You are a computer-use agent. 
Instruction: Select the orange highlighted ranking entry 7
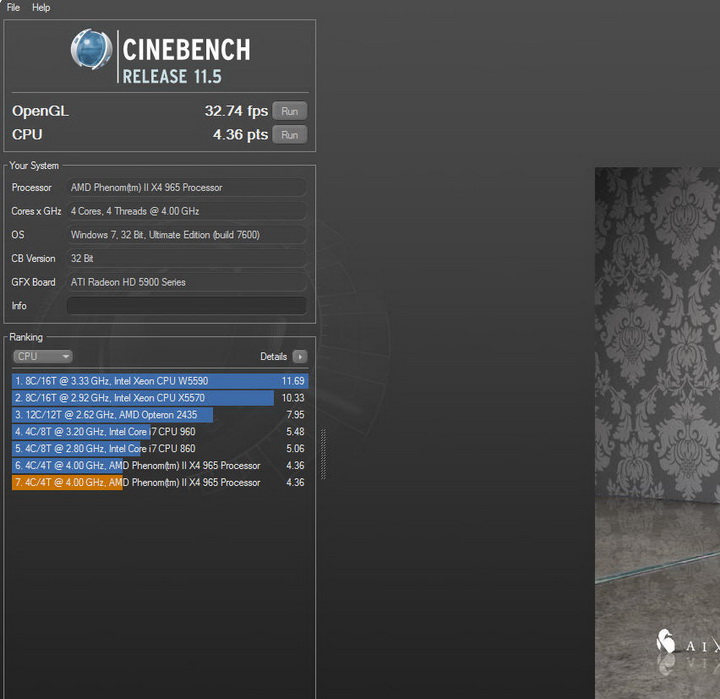tap(160, 483)
